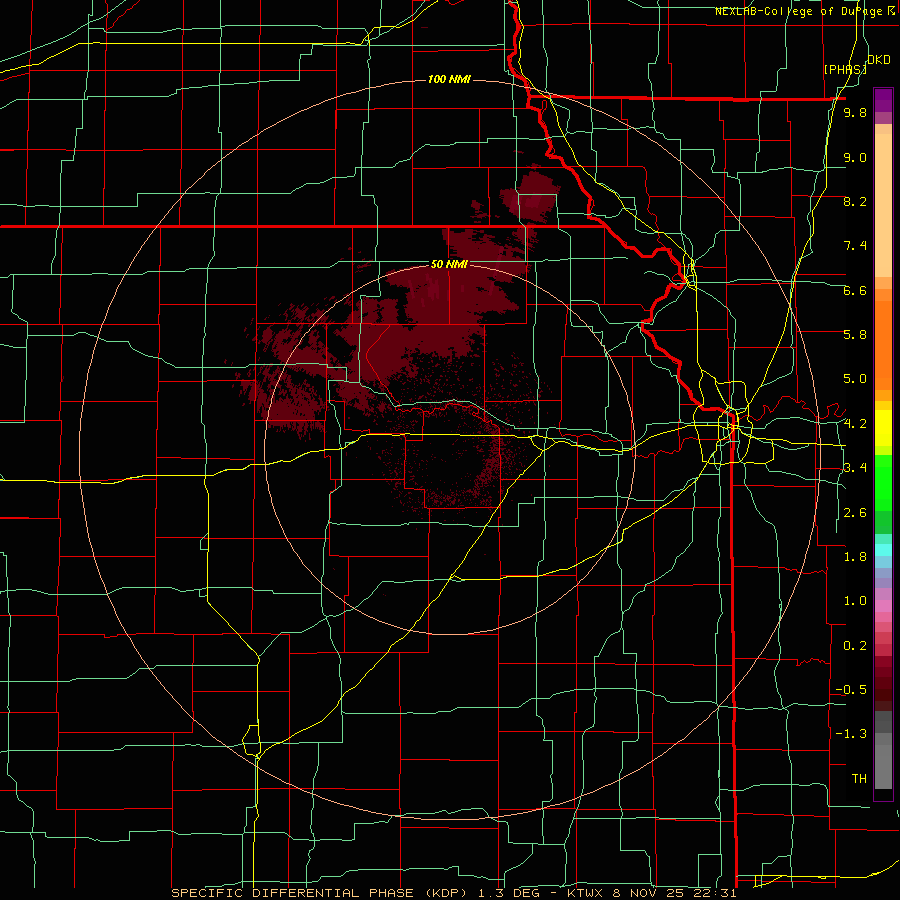Screen dimensions: 900x900
Task: Click the 2.6 scale value
Action: [855, 513]
